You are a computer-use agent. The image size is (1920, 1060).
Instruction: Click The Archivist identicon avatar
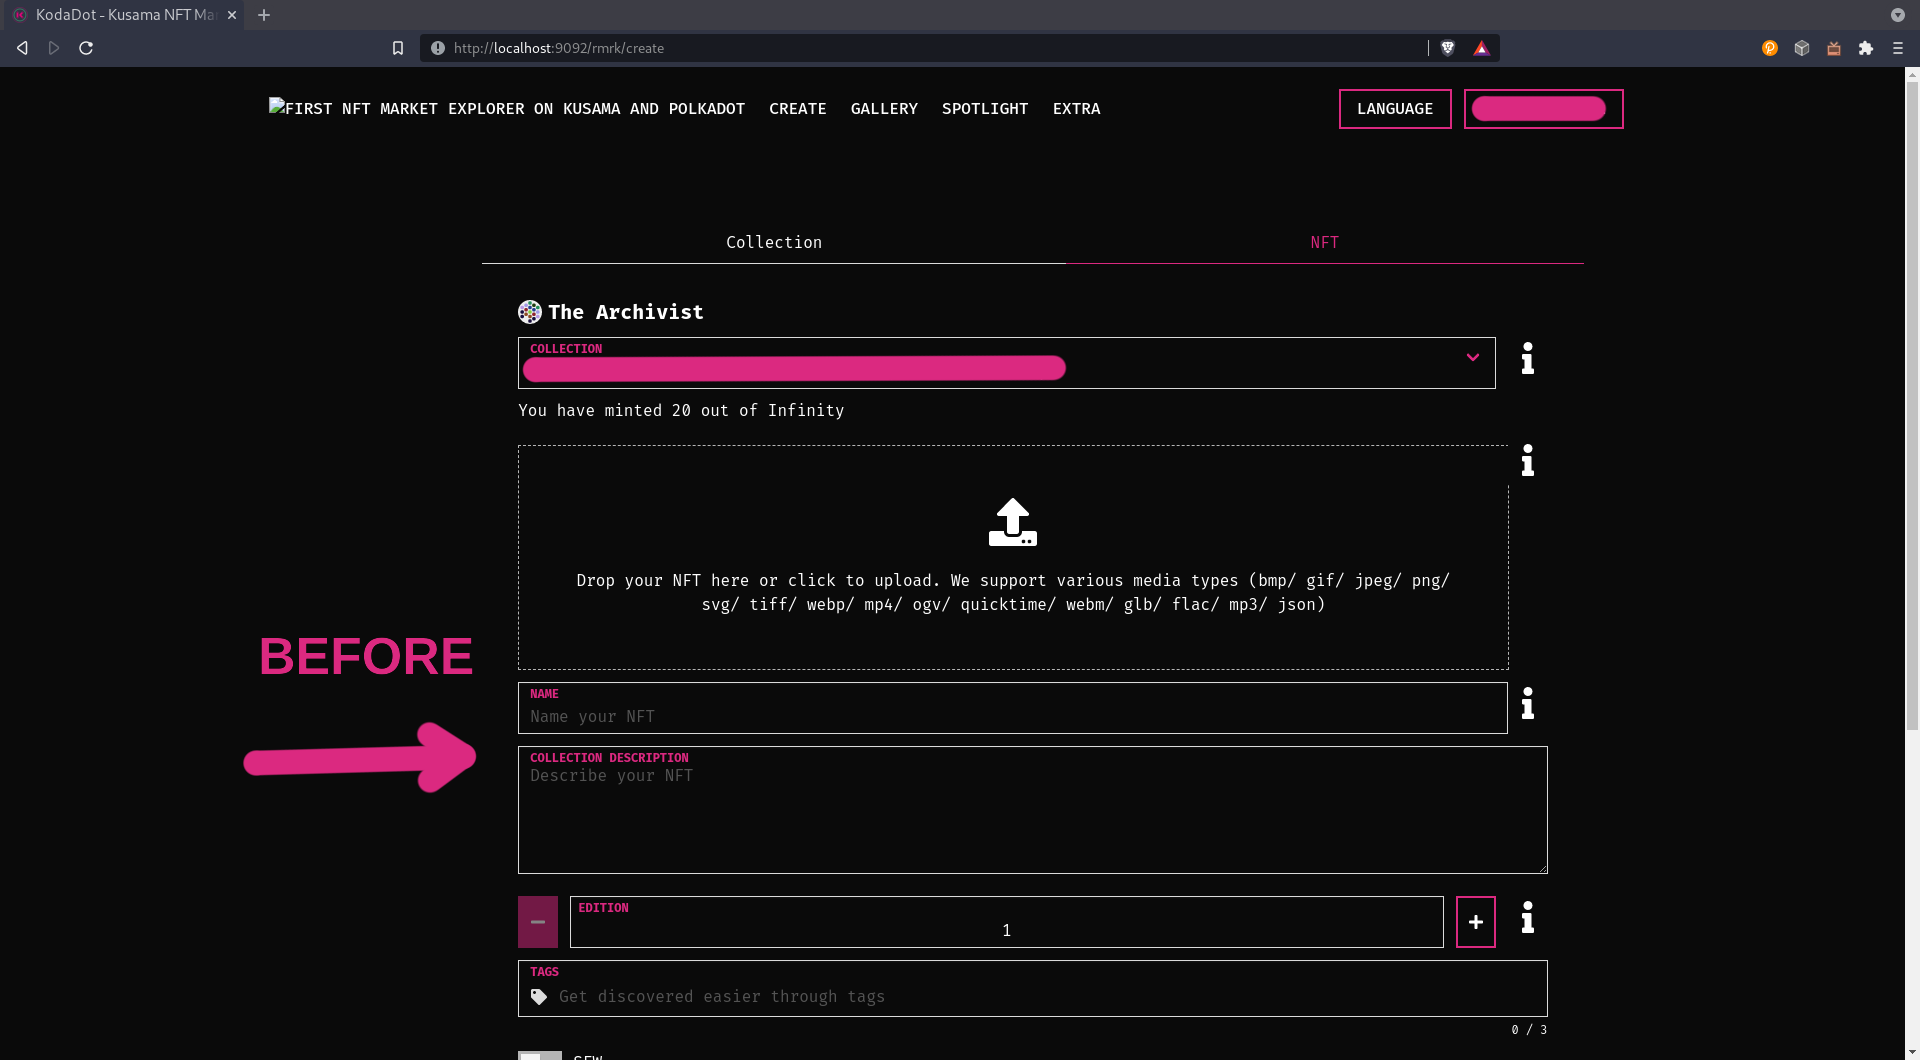pyautogui.click(x=530, y=312)
